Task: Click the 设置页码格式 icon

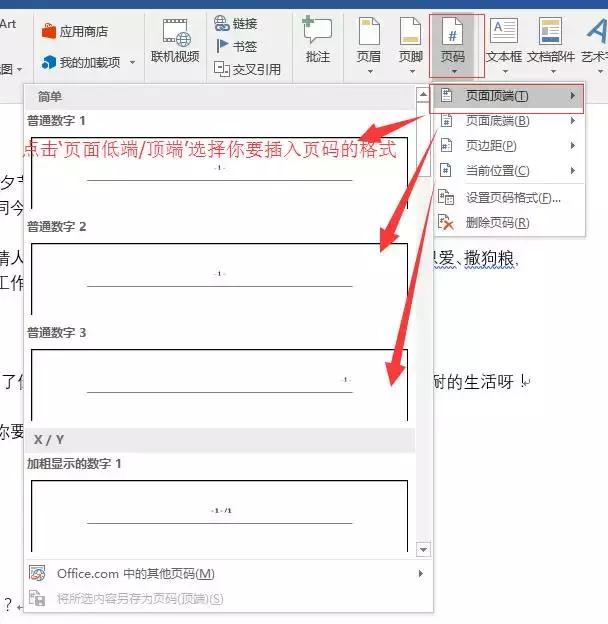Action: 446,197
